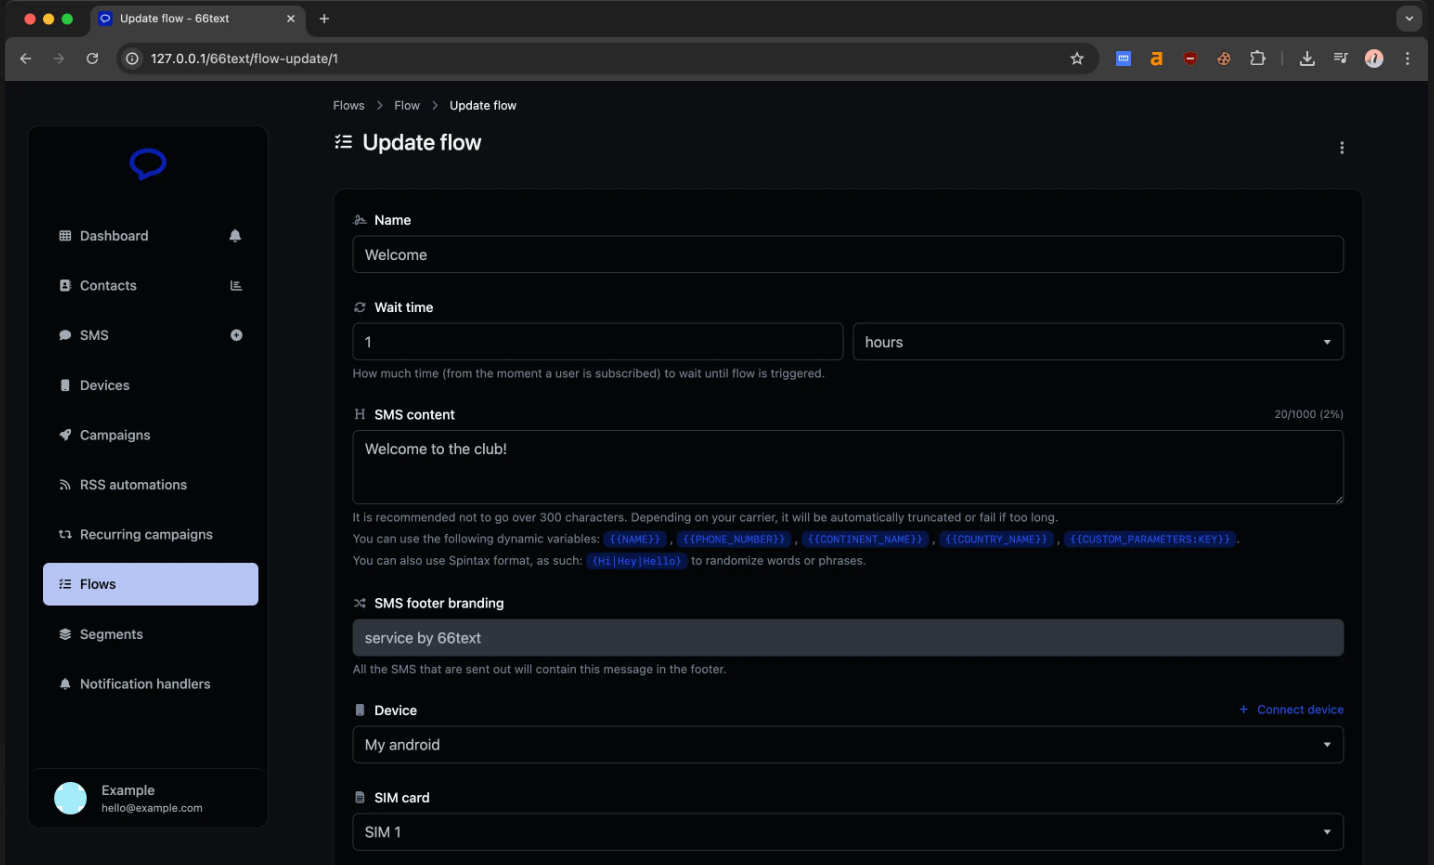Viewport: 1434px width, 865px height.
Task: Click the browser back arrow
Action: pos(26,59)
